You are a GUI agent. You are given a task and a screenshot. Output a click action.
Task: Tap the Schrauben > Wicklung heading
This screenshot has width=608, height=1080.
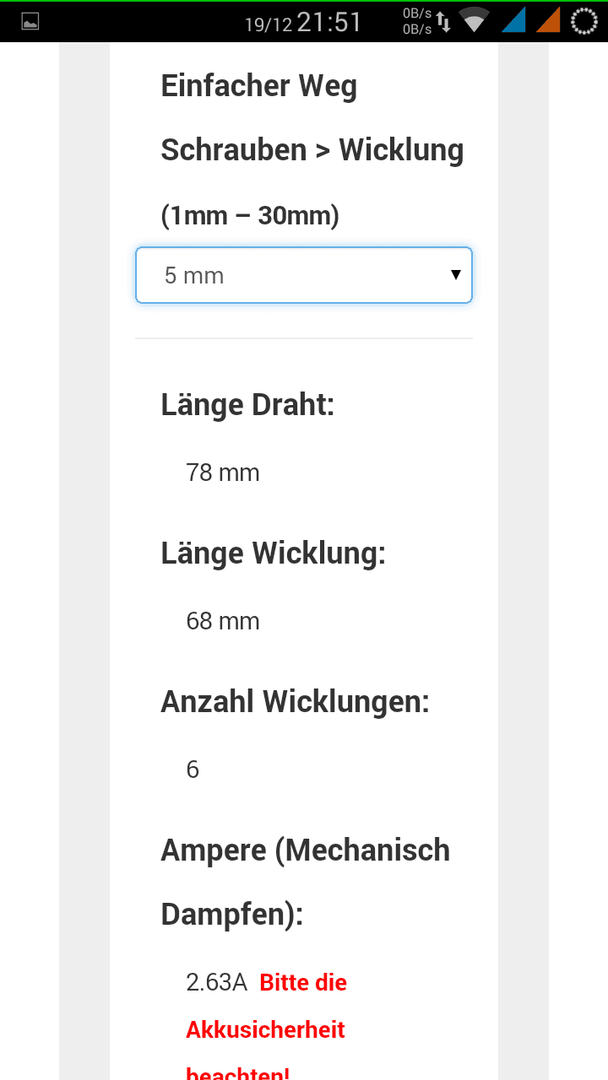[x=312, y=150]
